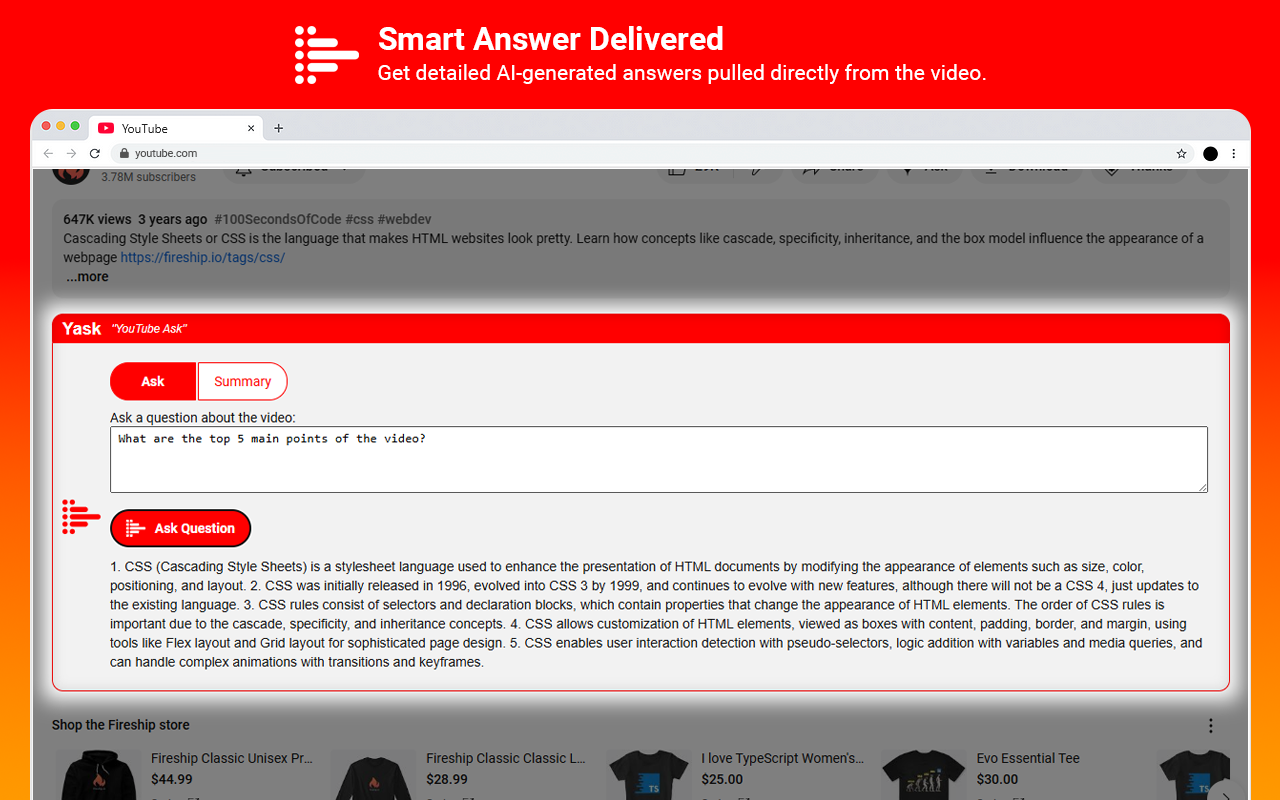Open the Fireship Classic Unisex hoodie thumbnail
This screenshot has width=1280, height=800.
click(98, 775)
